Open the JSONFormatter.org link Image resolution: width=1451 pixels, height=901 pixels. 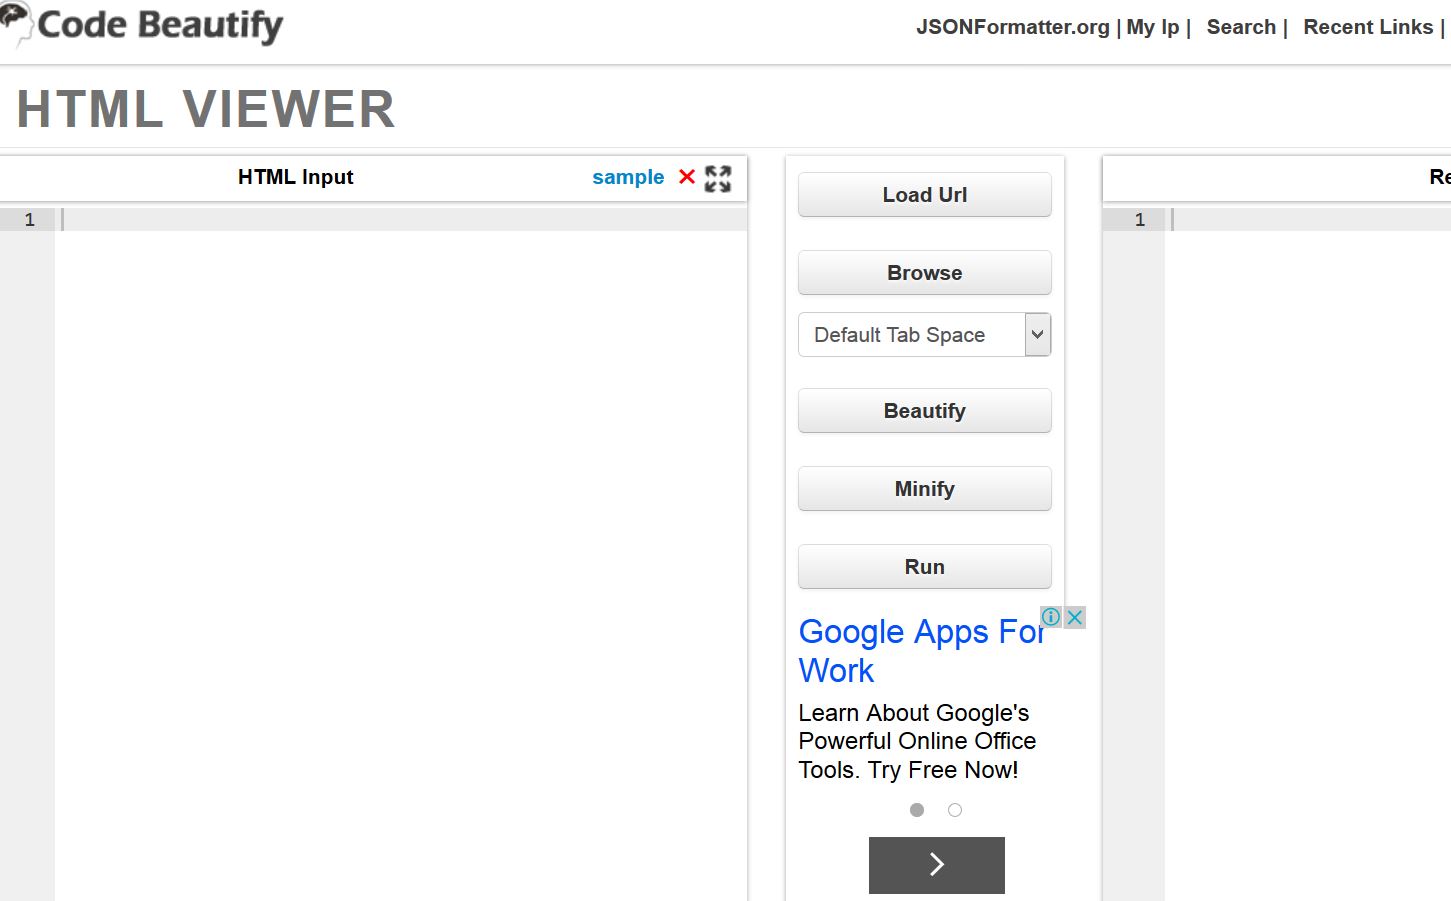1013,27
